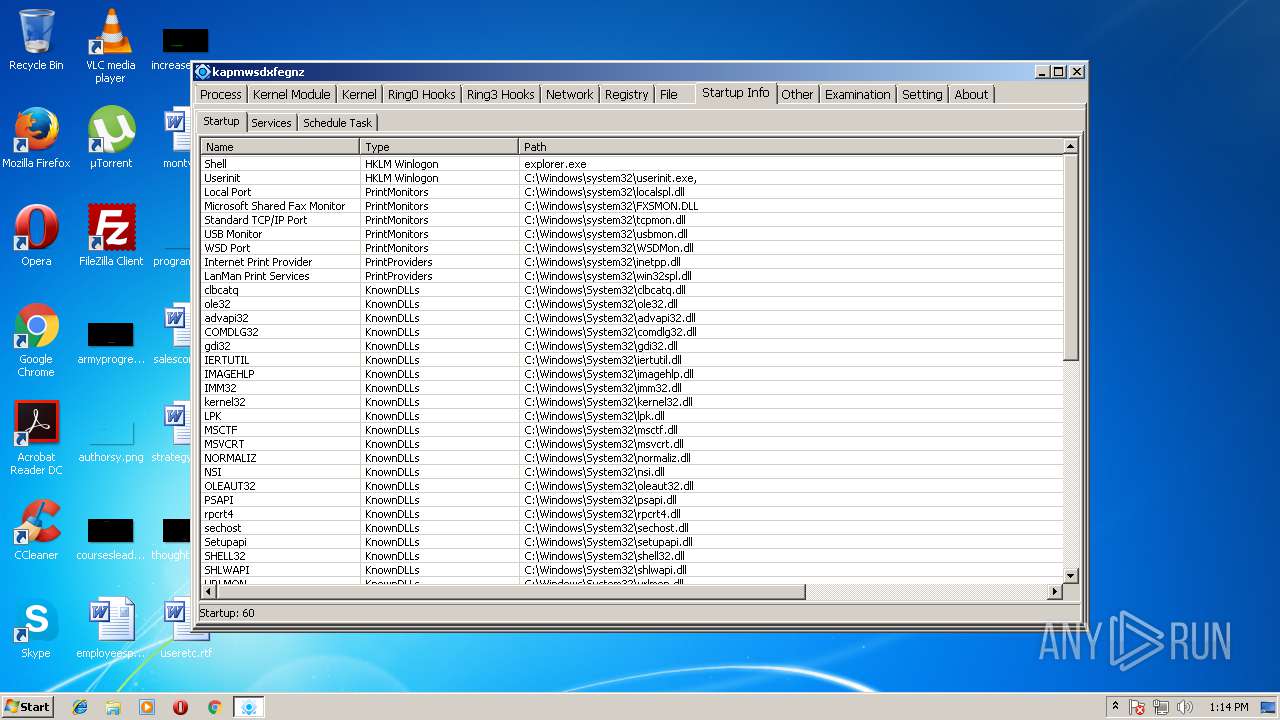Viewport: 1280px width, 720px height.
Task: Launch CCleaner desktop shortcut
Action: point(36,530)
